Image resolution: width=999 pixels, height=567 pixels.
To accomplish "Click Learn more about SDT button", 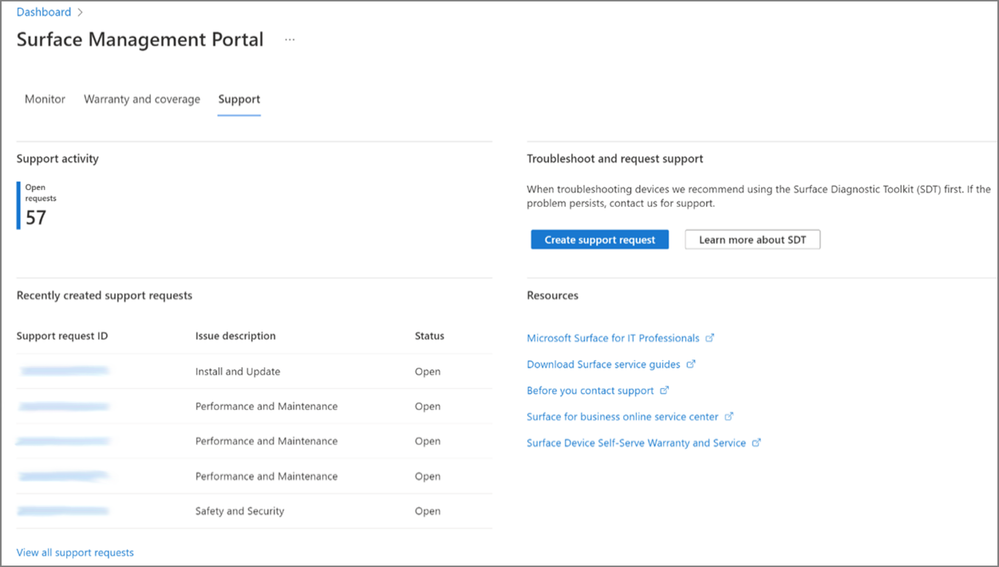I will [x=752, y=240].
